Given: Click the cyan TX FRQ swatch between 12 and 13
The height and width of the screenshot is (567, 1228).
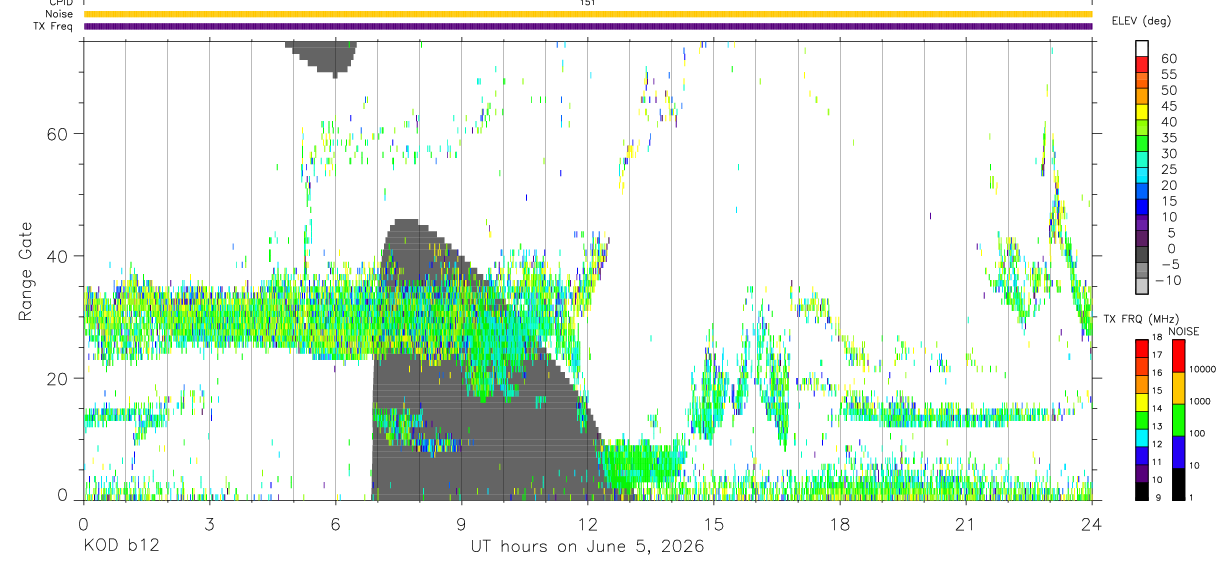Looking at the screenshot, I should click(x=1142, y=437).
